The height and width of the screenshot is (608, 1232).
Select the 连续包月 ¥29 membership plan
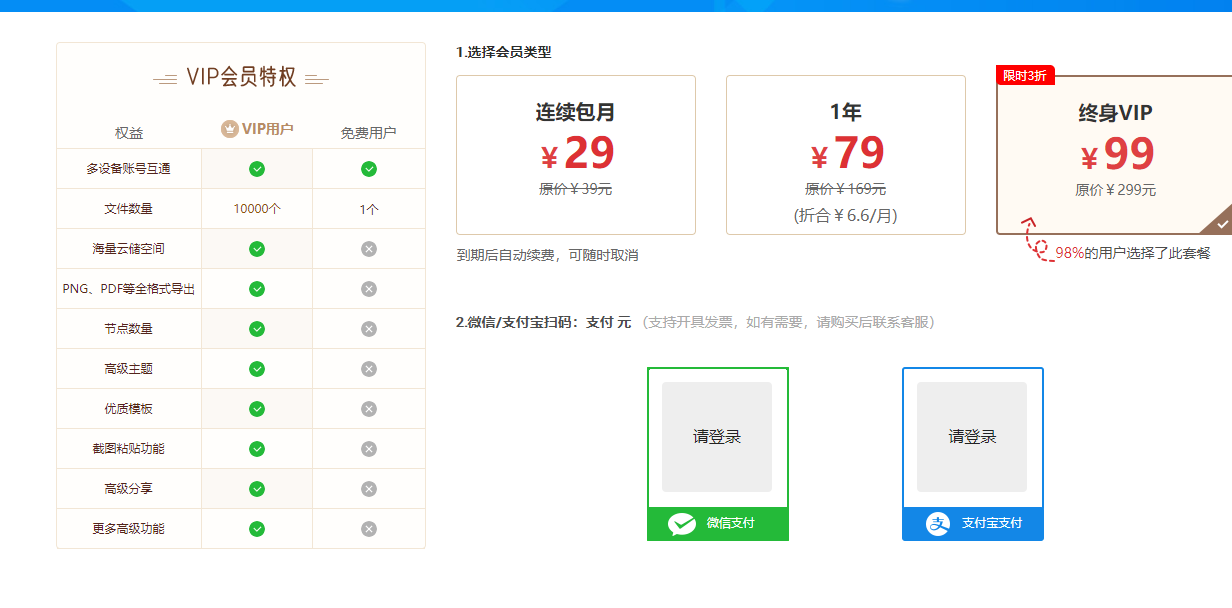(575, 155)
